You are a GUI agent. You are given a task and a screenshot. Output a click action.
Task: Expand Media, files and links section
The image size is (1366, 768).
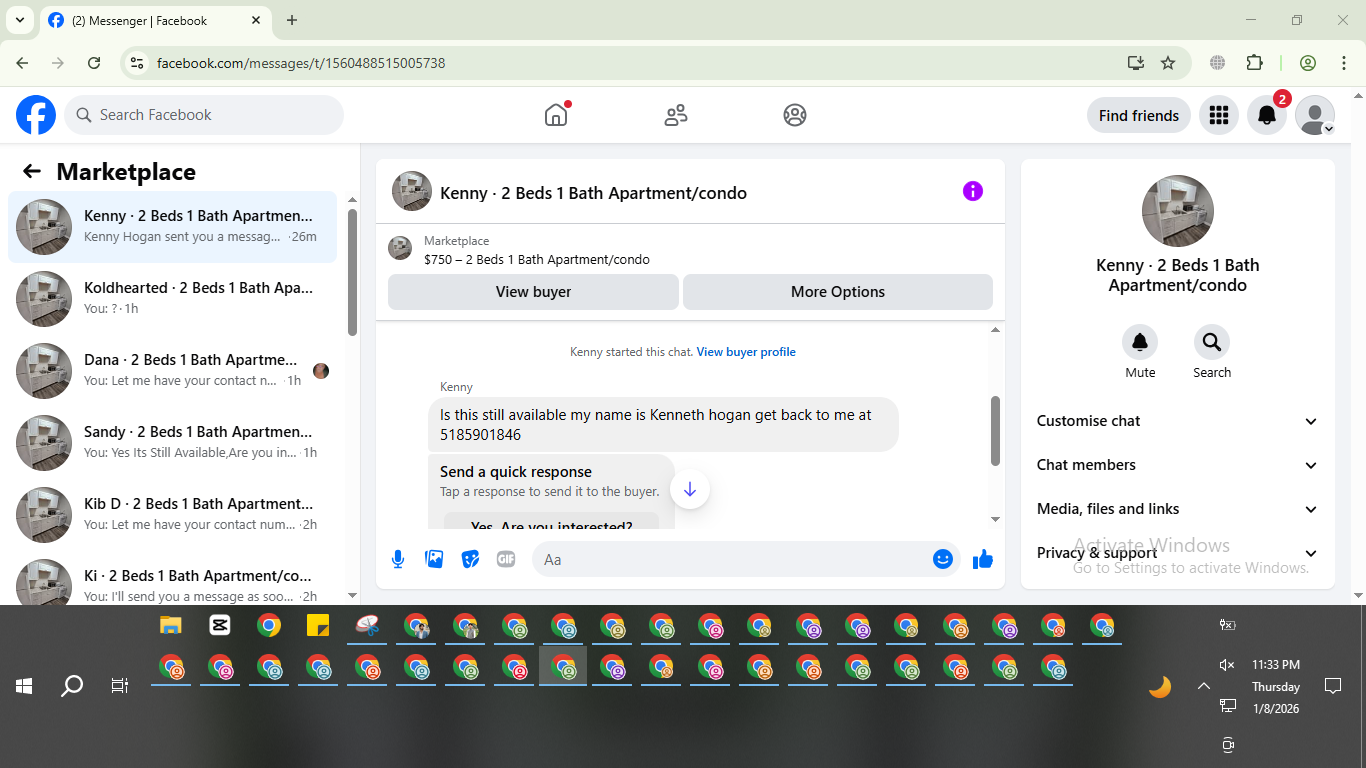tap(1178, 509)
